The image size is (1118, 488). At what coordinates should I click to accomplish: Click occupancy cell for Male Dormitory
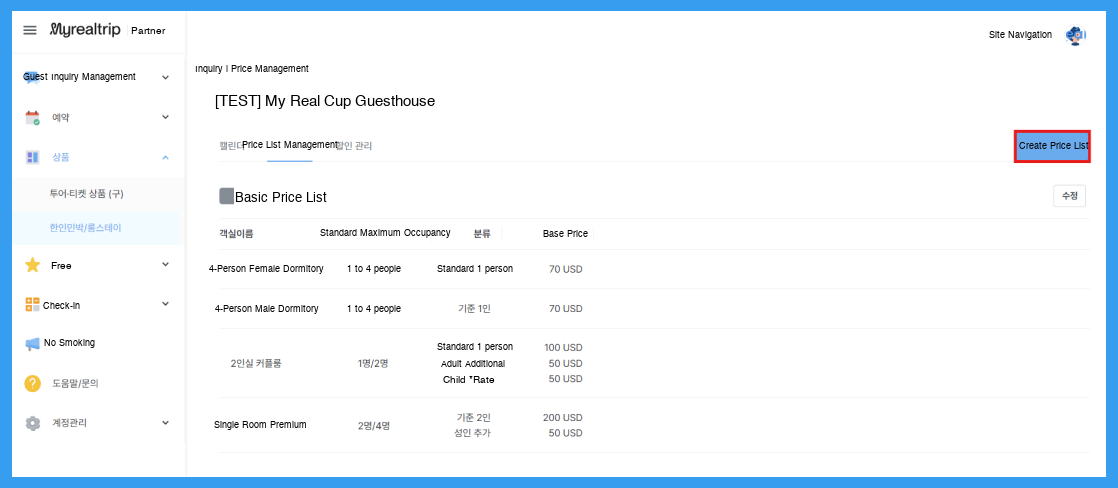click(x=374, y=308)
